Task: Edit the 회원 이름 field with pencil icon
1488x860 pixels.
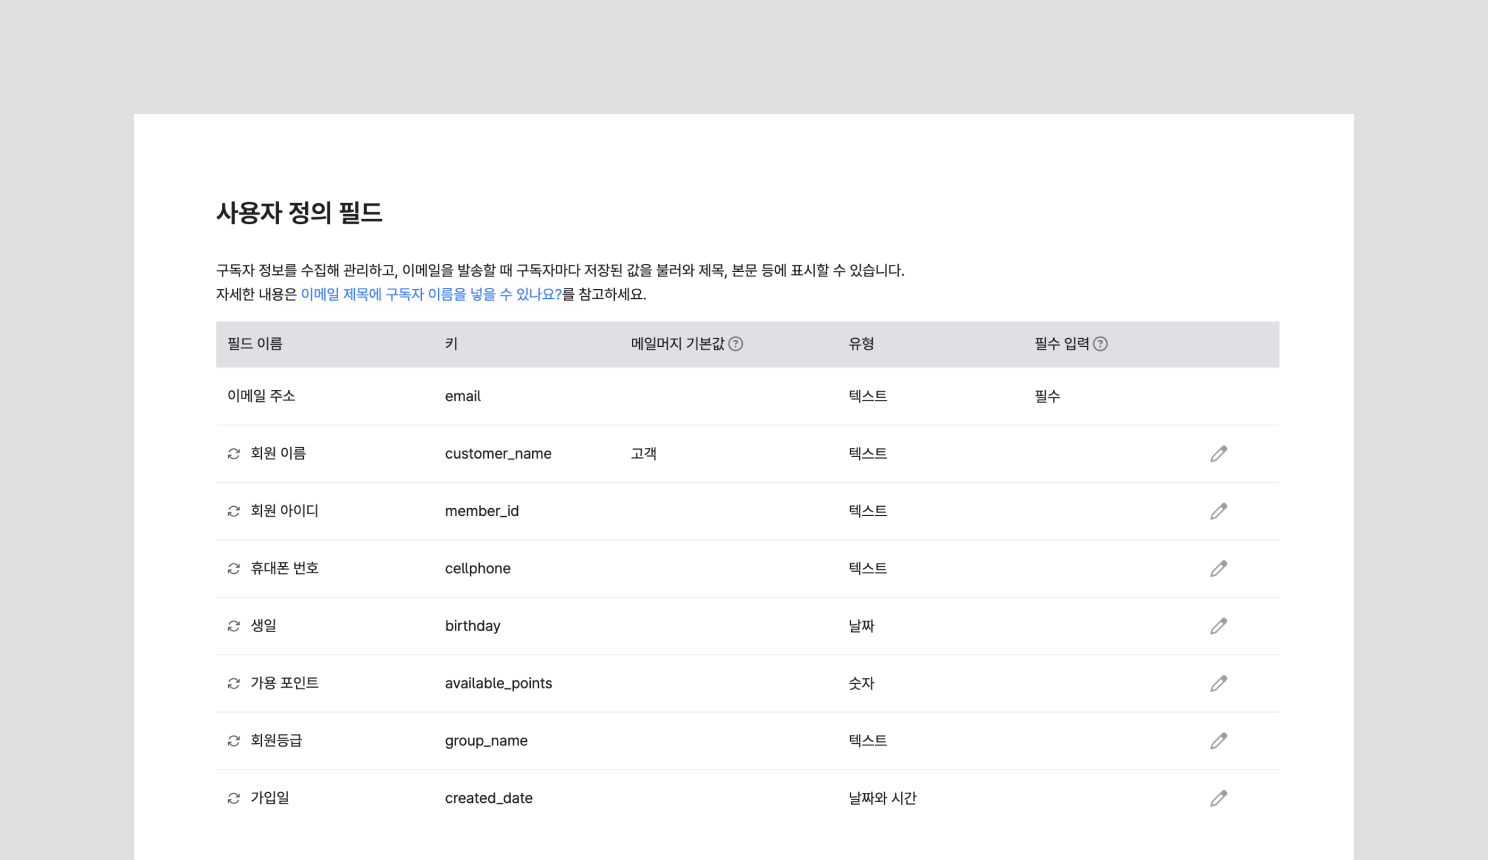Action: click(1218, 454)
